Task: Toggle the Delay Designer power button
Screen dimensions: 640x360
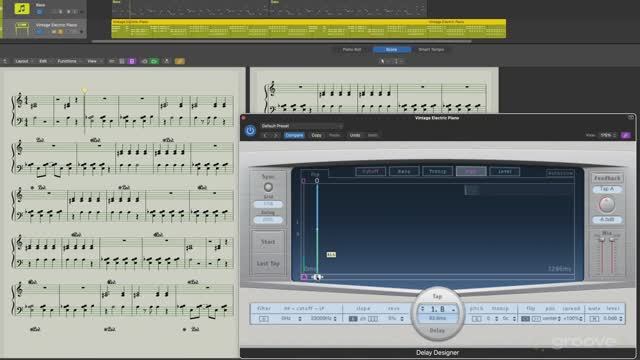Action: tap(250, 131)
